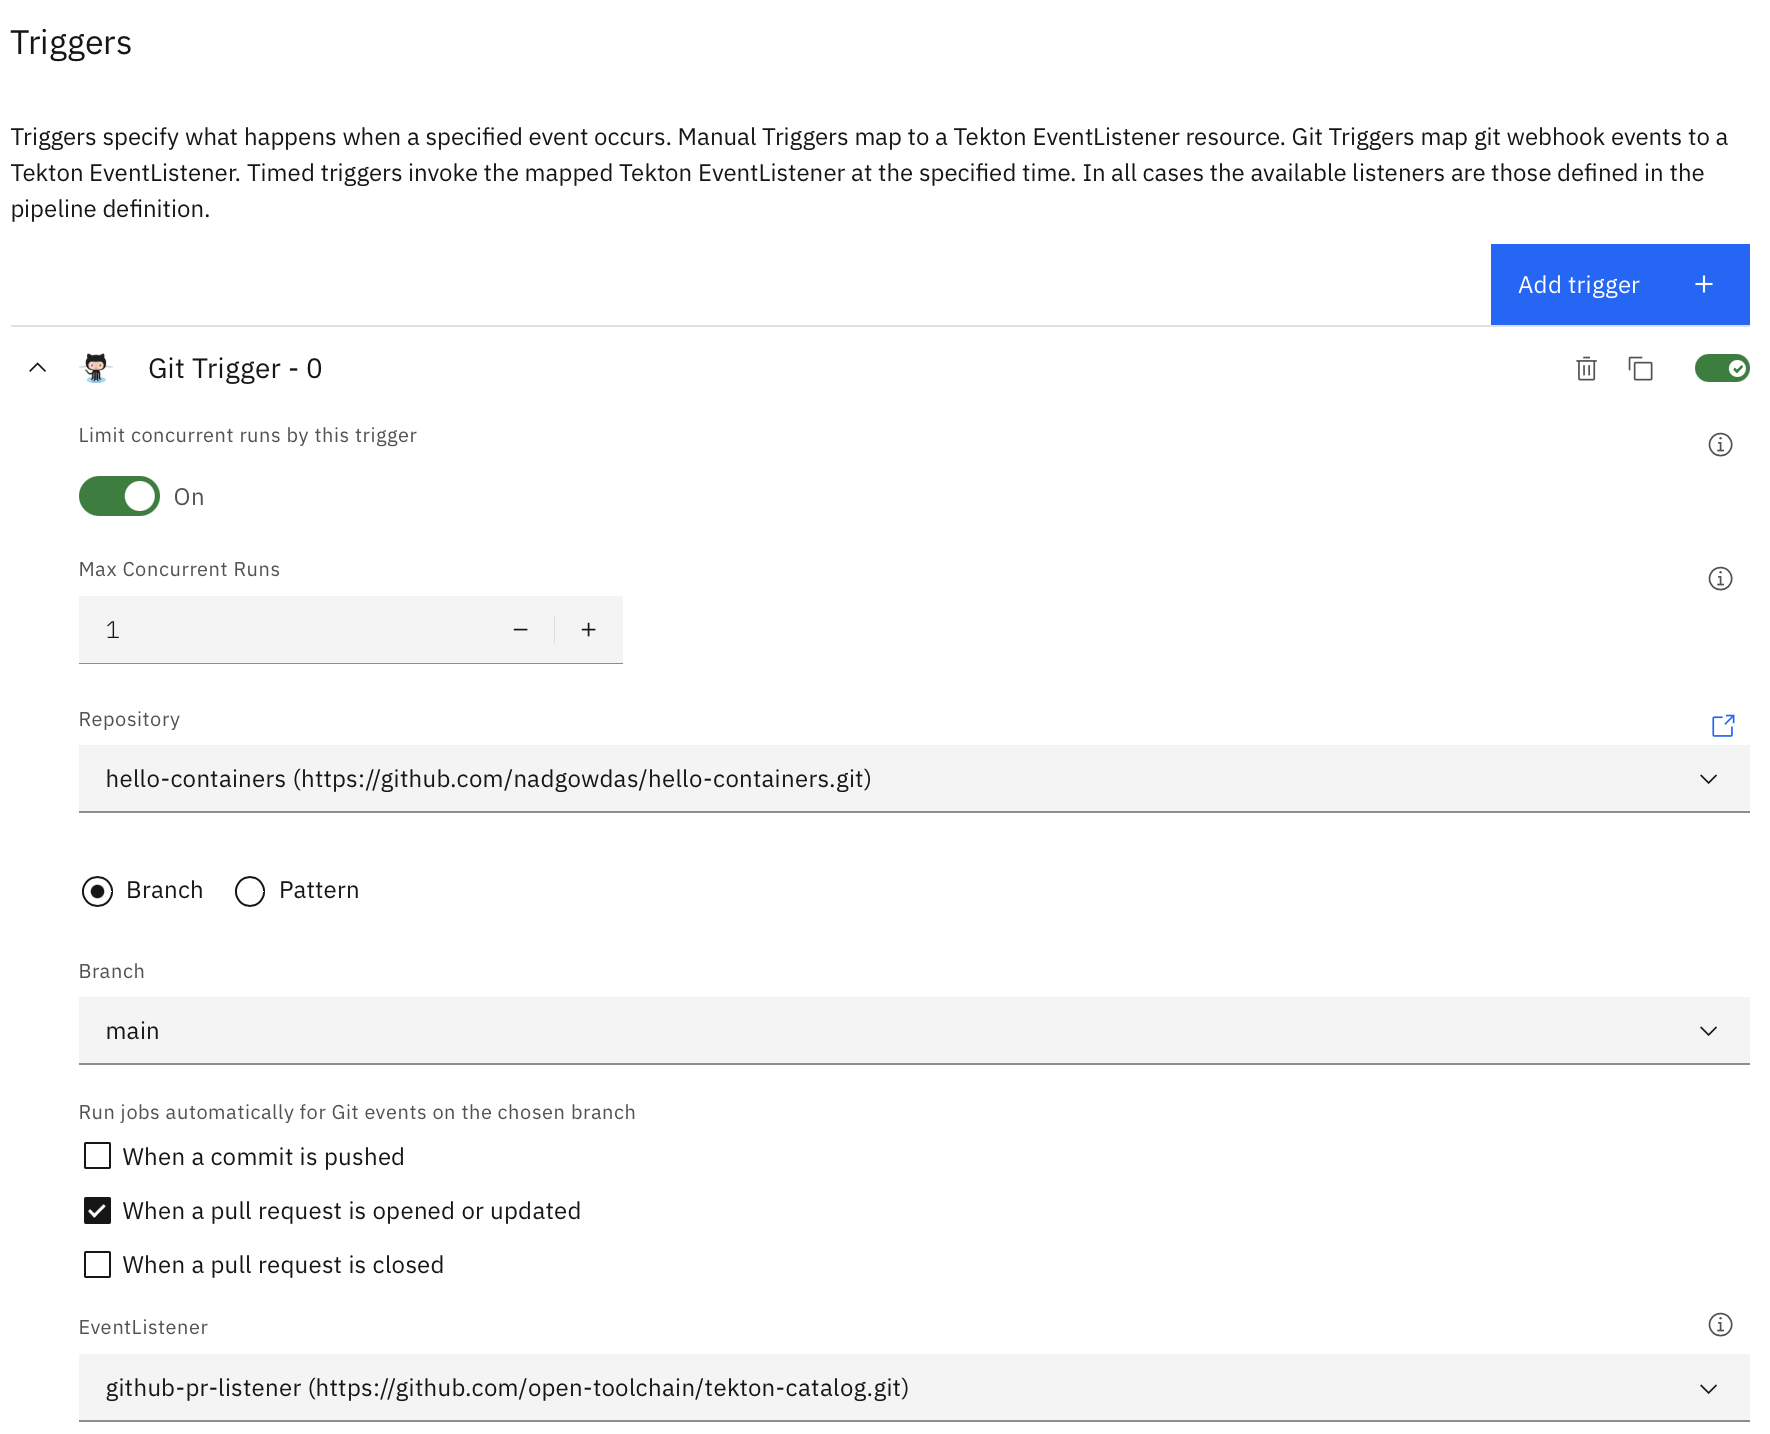
Task: Open info icon for EventListener
Action: 1720,1325
